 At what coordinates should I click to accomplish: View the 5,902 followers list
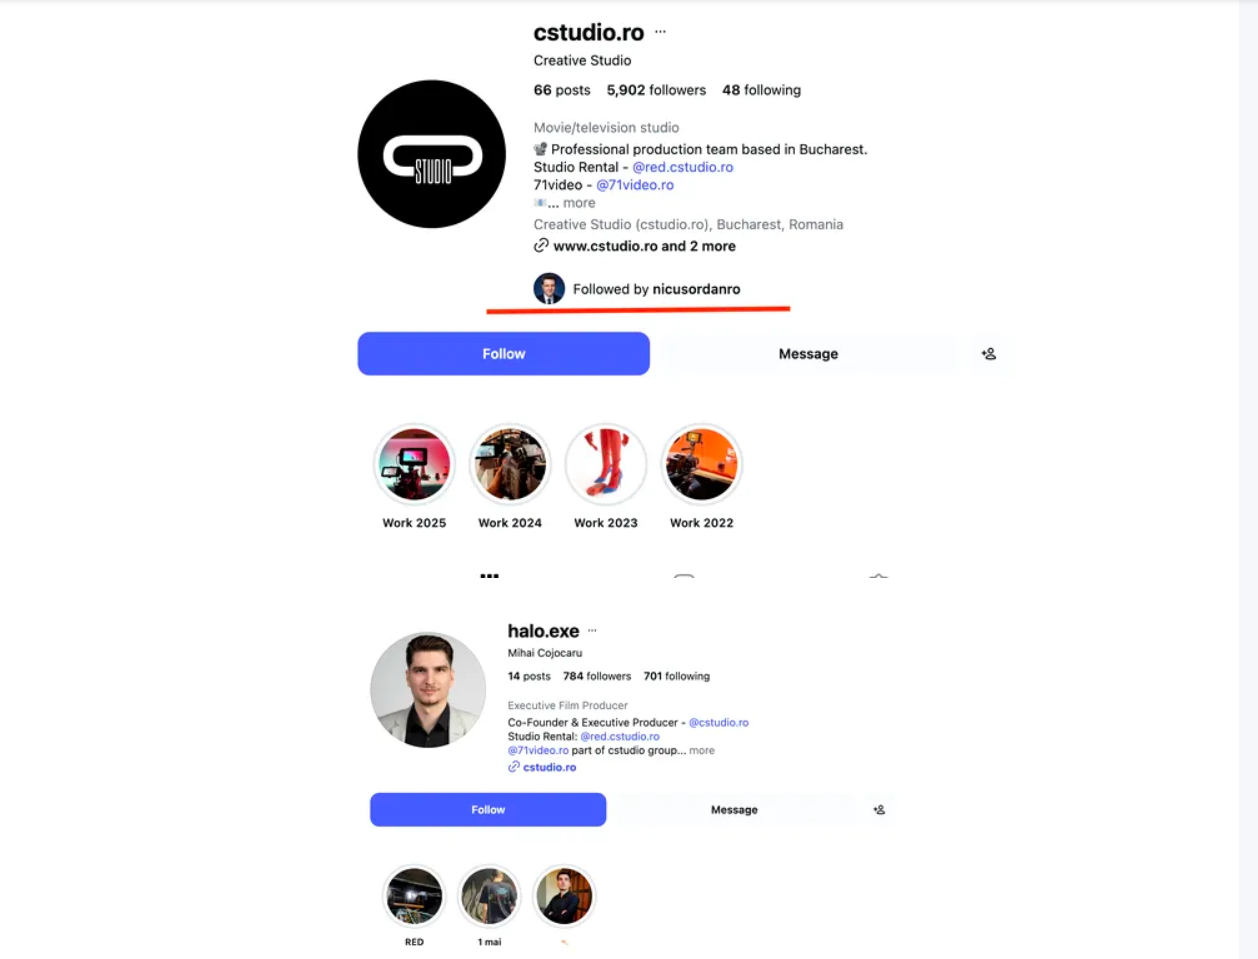656,90
